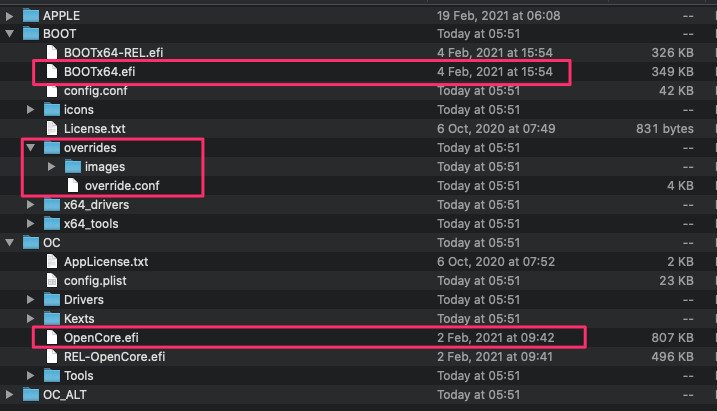Select the Kexts folder icon
717x411 pixels.
tap(52, 318)
